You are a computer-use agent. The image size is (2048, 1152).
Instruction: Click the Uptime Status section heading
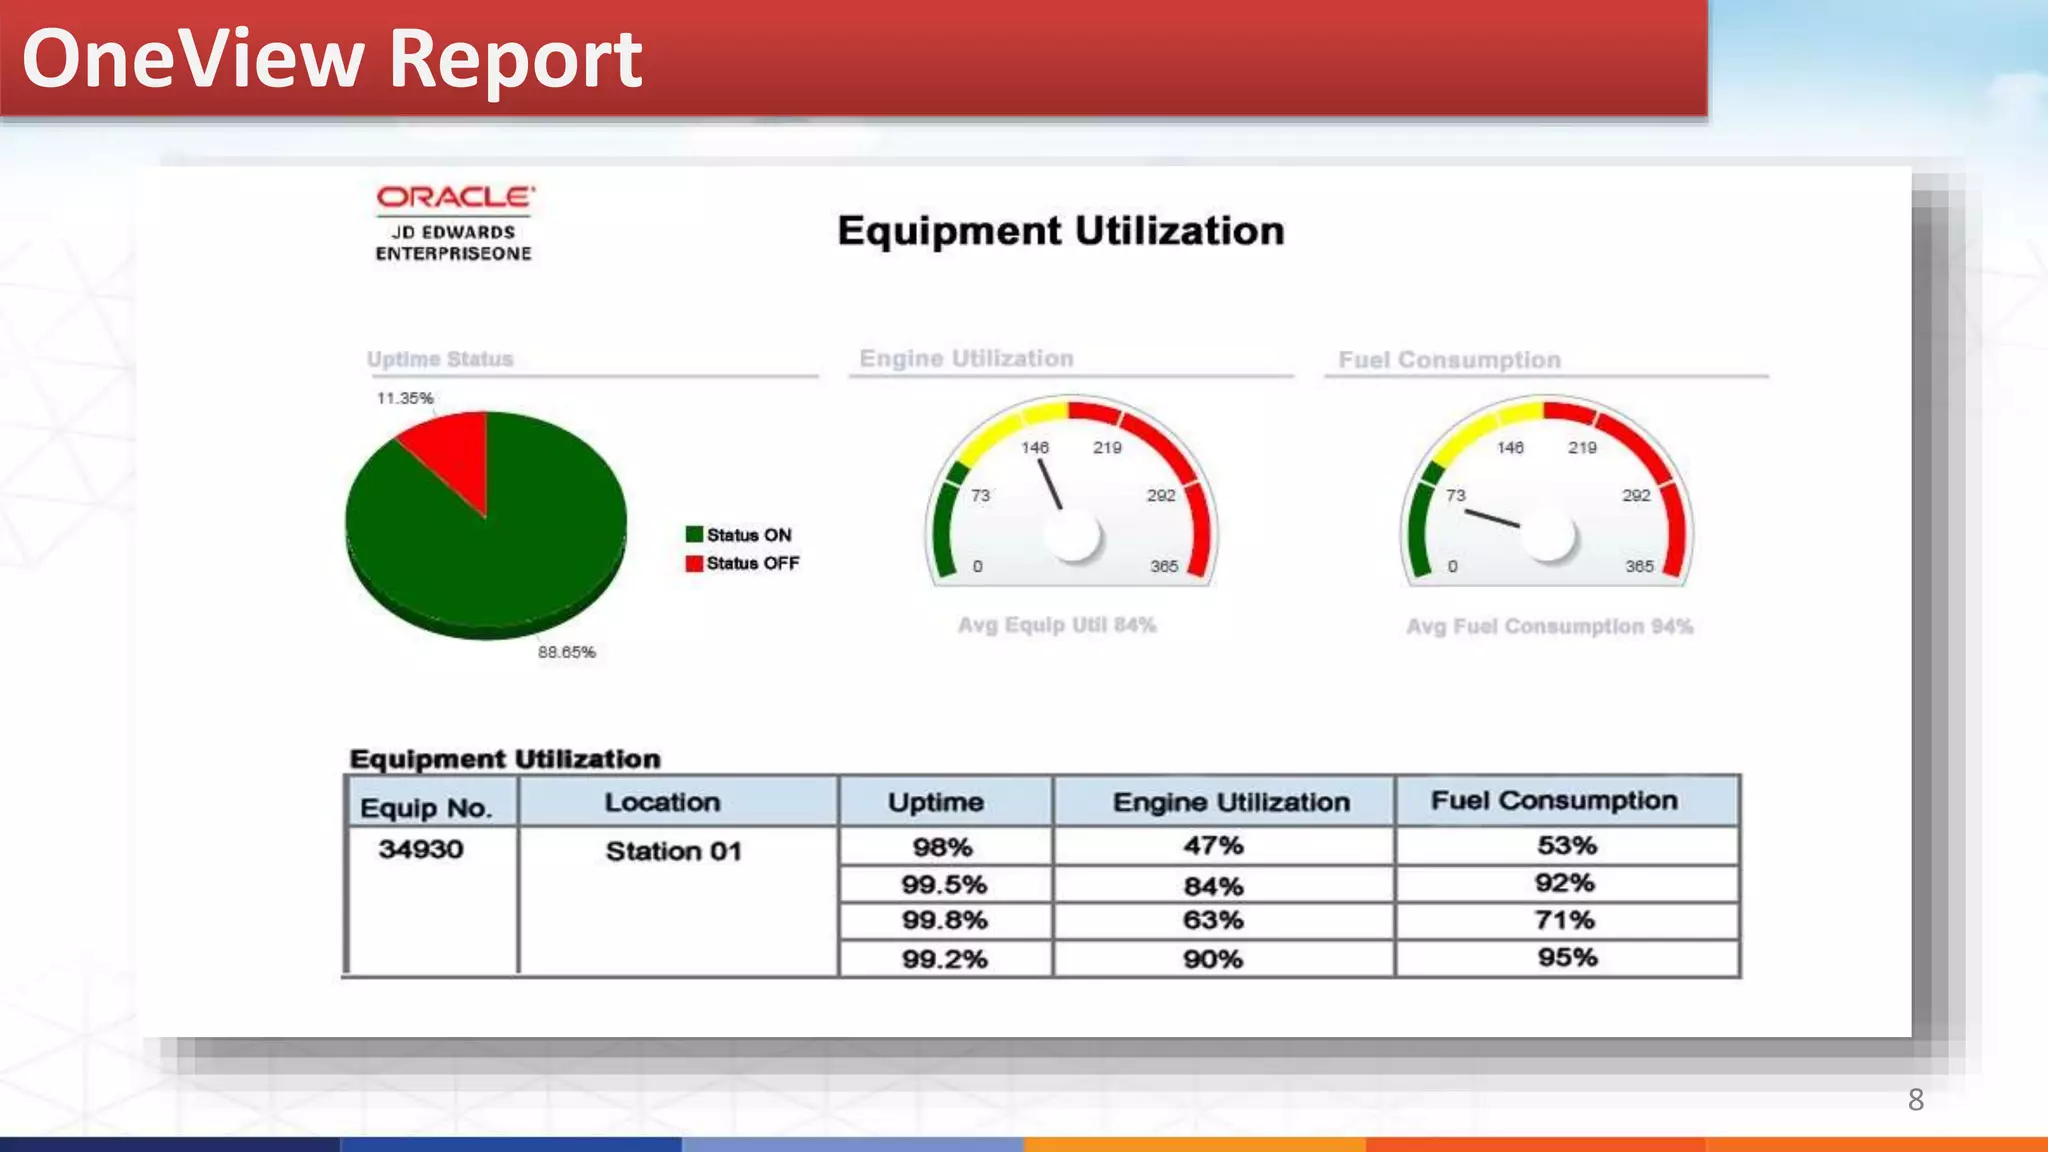click(x=440, y=359)
